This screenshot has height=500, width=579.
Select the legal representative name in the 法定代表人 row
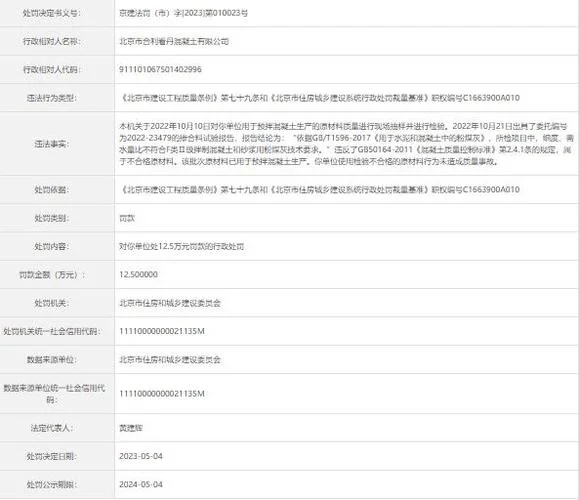tap(131, 428)
